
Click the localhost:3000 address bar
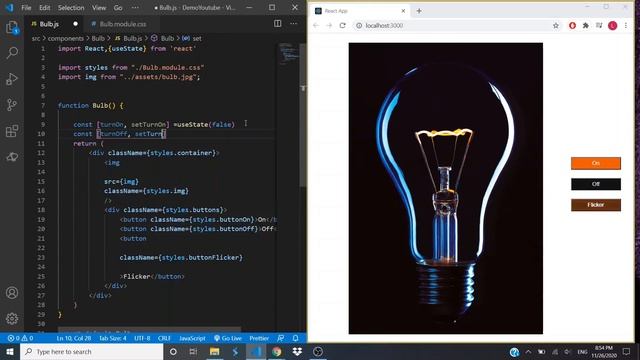[453, 25]
